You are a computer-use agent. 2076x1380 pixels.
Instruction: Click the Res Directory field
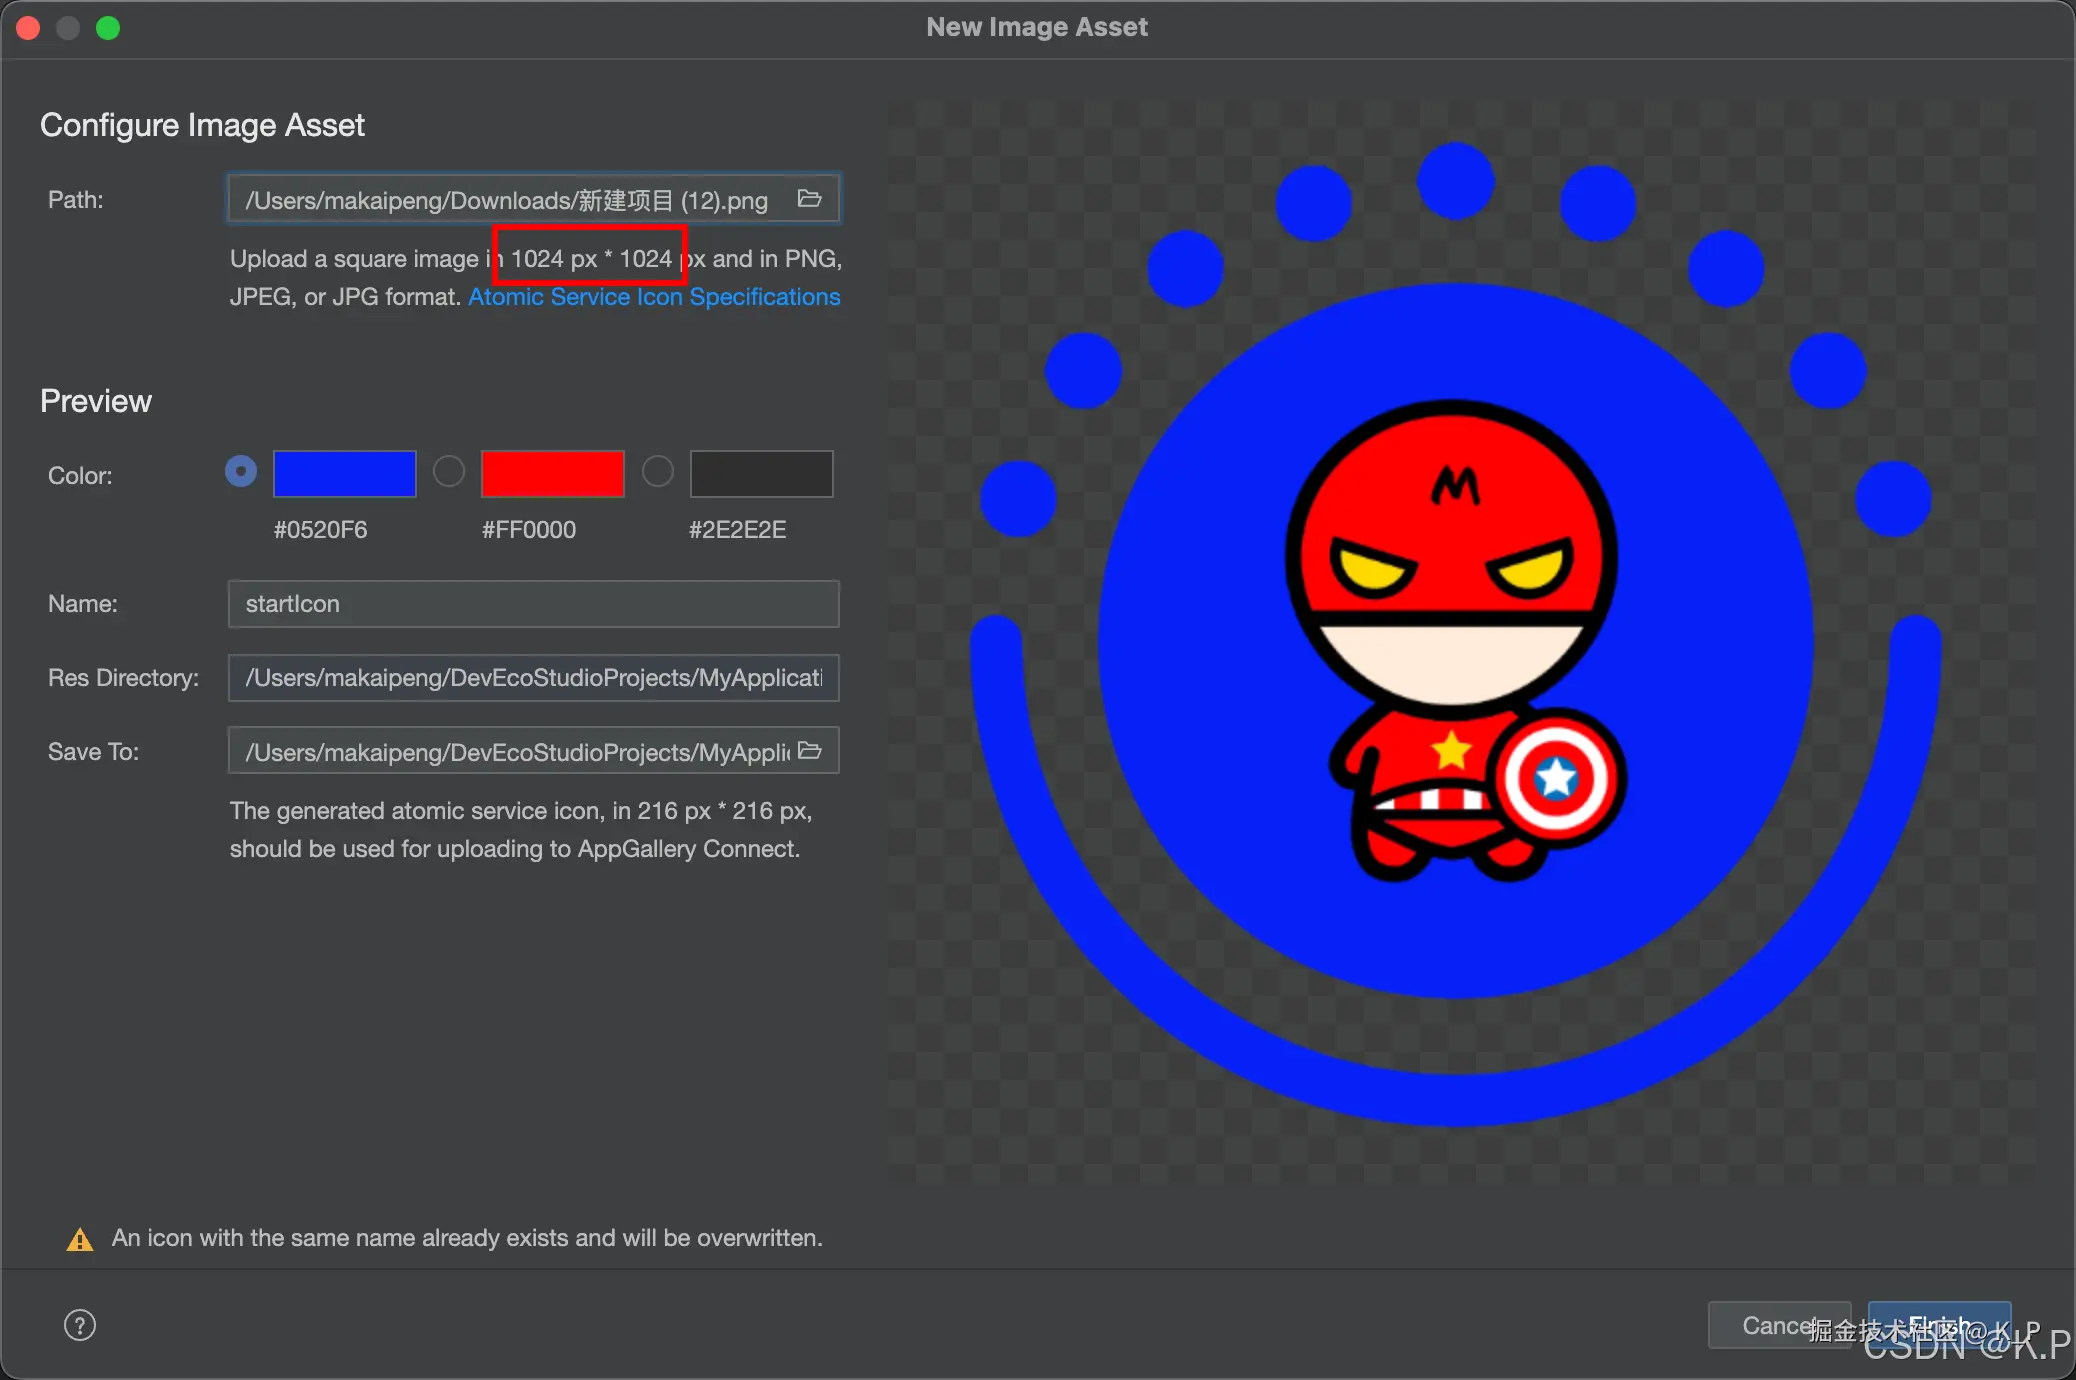pos(533,678)
